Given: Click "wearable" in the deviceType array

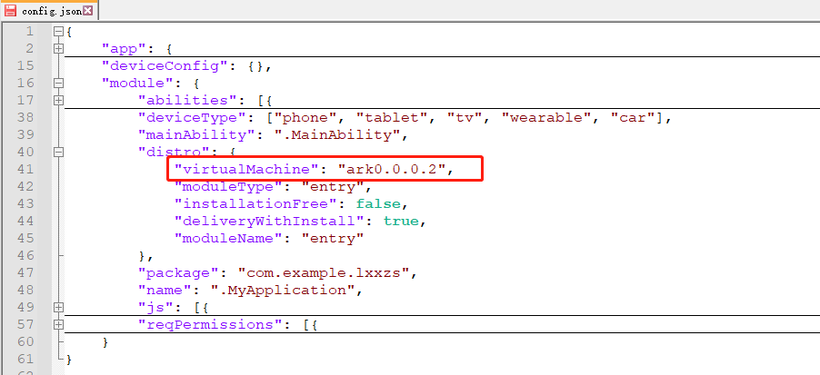Looking at the screenshot, I should (x=547, y=117).
